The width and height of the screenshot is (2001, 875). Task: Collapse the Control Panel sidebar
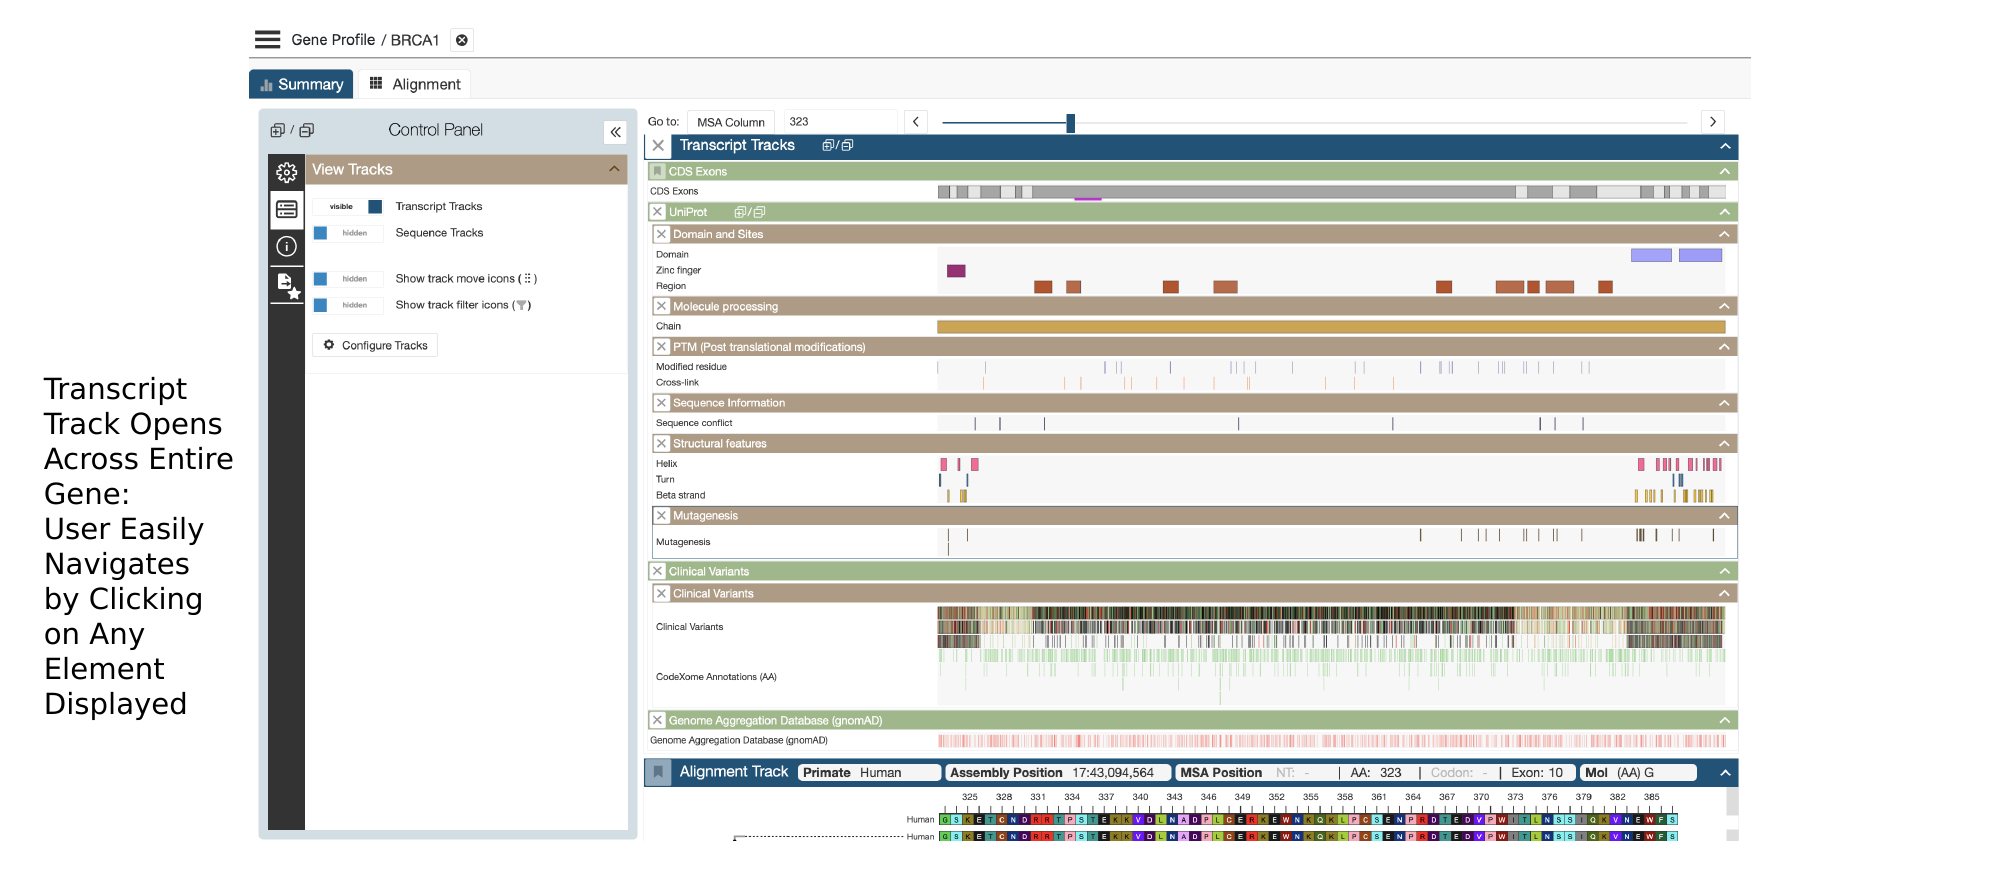[x=616, y=132]
